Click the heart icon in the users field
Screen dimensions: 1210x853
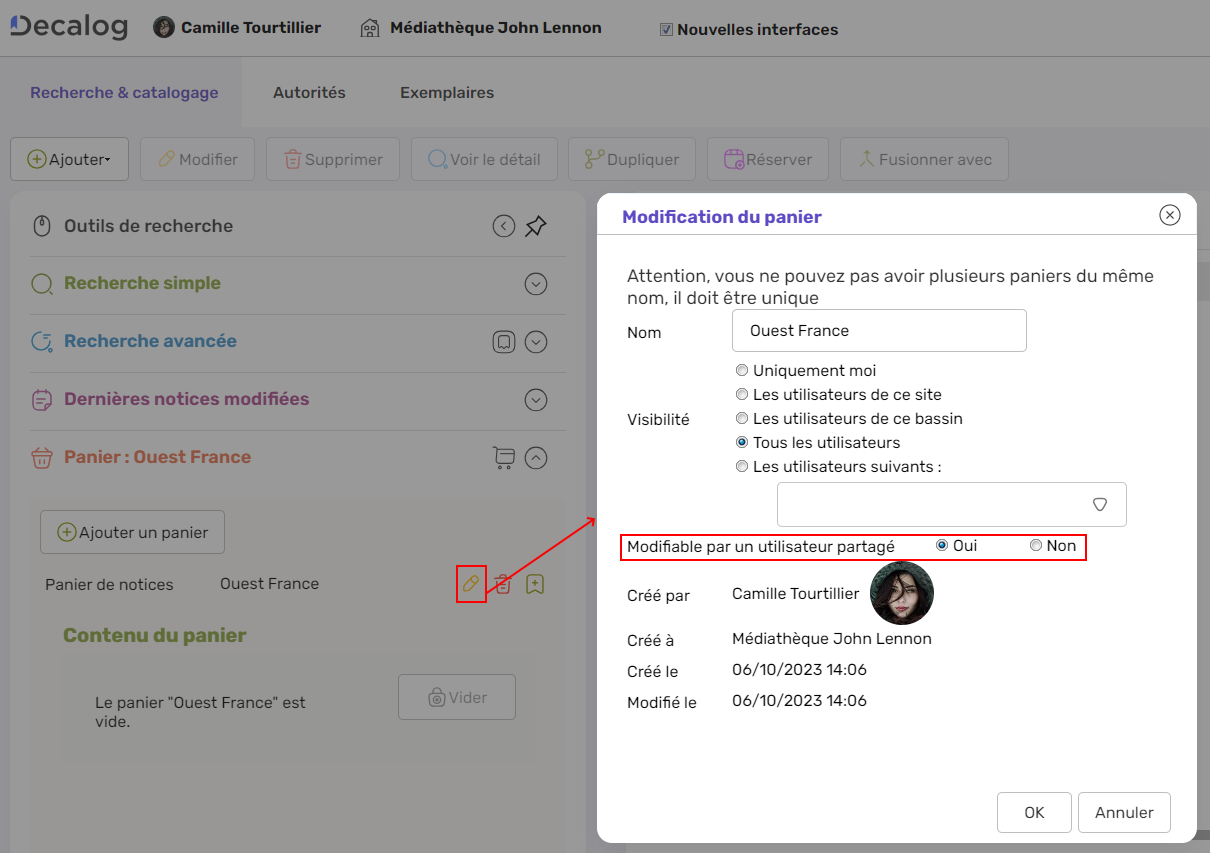[x=1101, y=504]
